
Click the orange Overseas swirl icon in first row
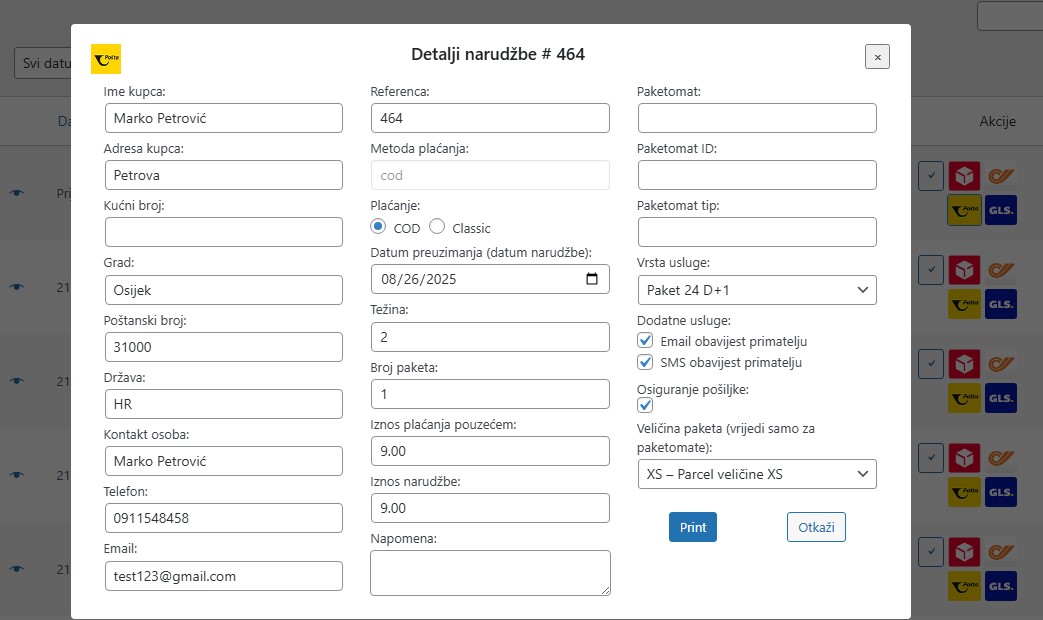(1000, 176)
